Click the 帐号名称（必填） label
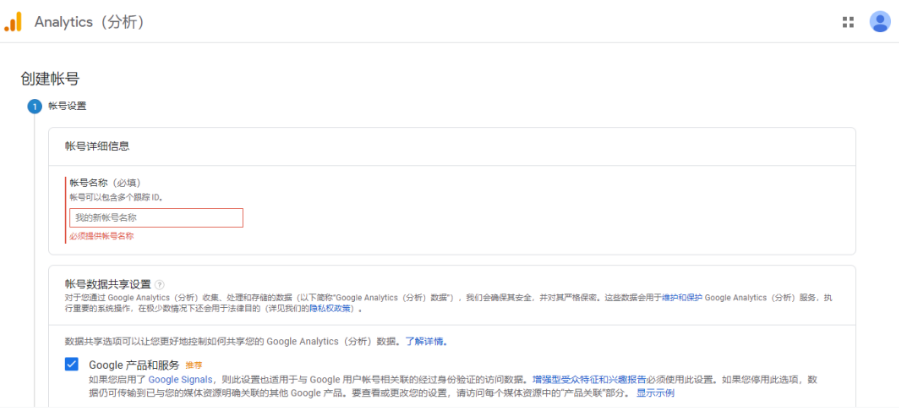The image size is (899, 408). click(105, 183)
